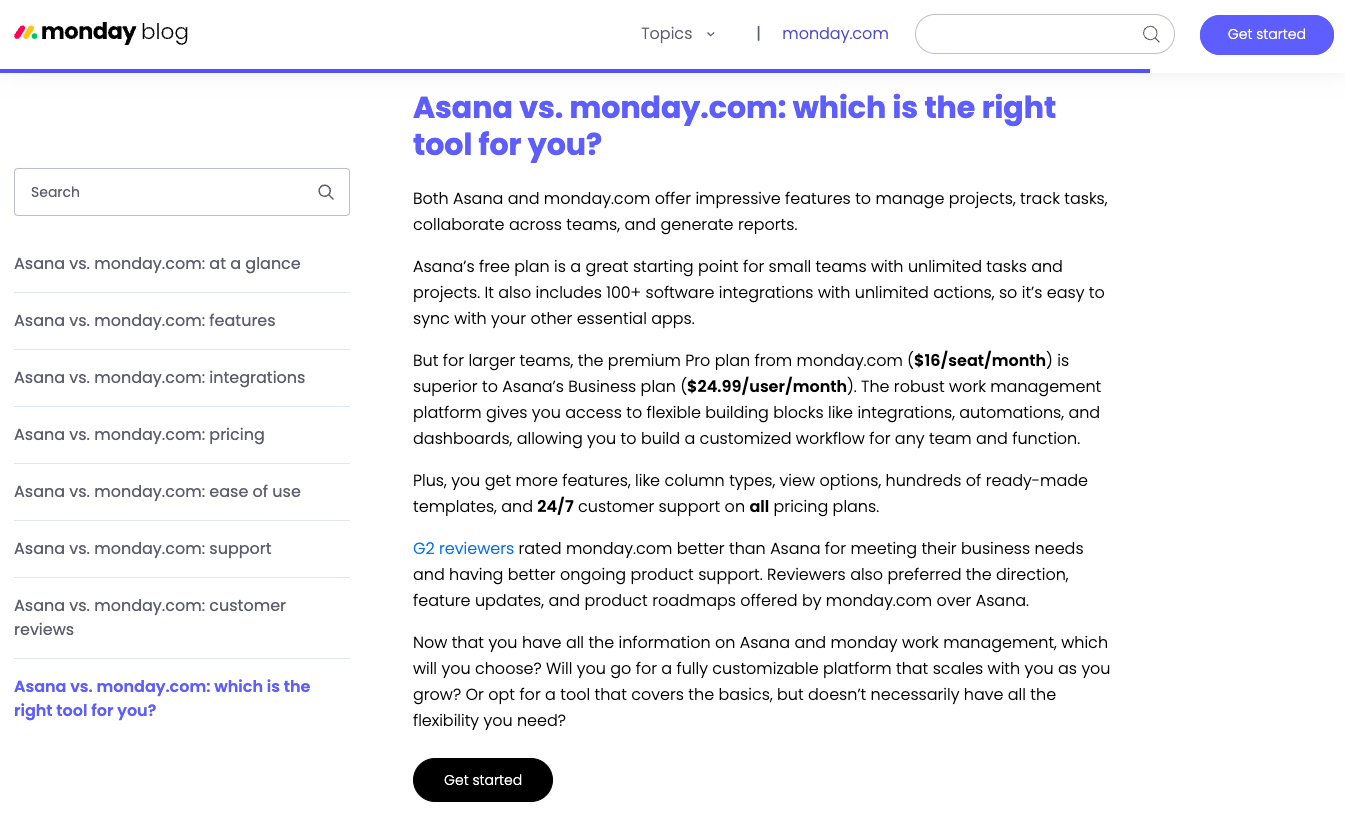Jump to the ease of use section
The width and height of the screenshot is (1345, 829).
(x=157, y=492)
